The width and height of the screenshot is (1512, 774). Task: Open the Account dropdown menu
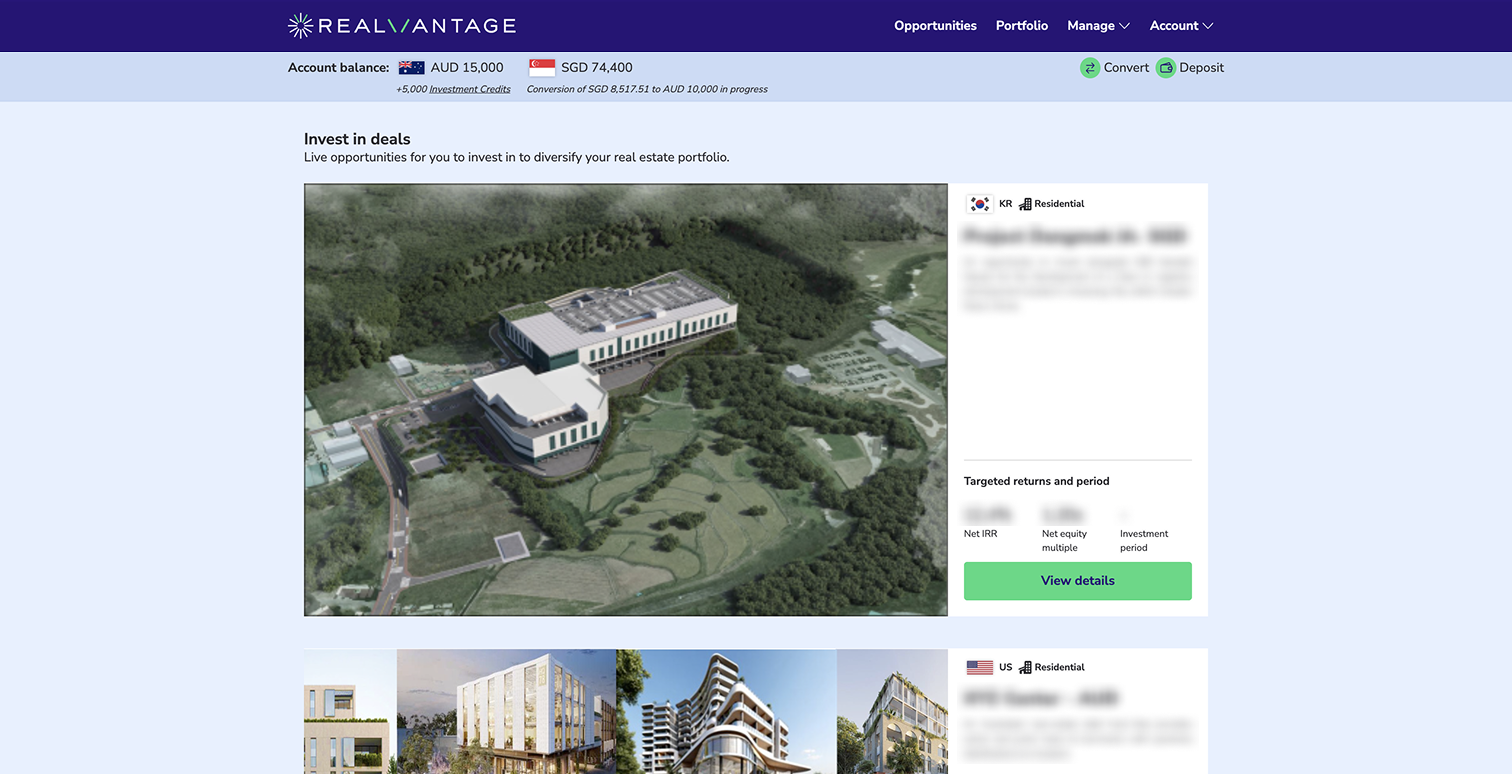pyautogui.click(x=1181, y=26)
